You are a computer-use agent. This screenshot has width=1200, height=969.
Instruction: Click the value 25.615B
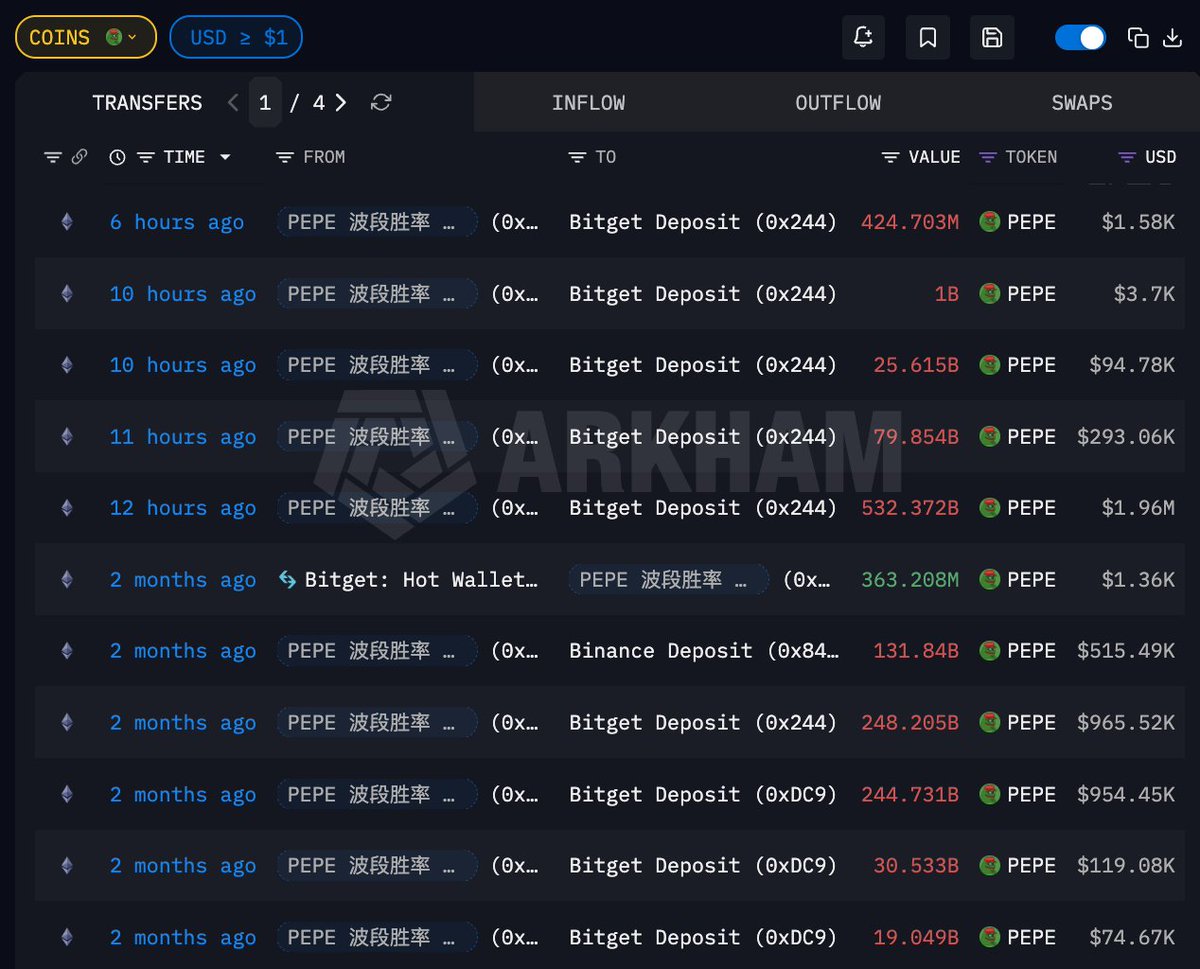click(x=916, y=365)
